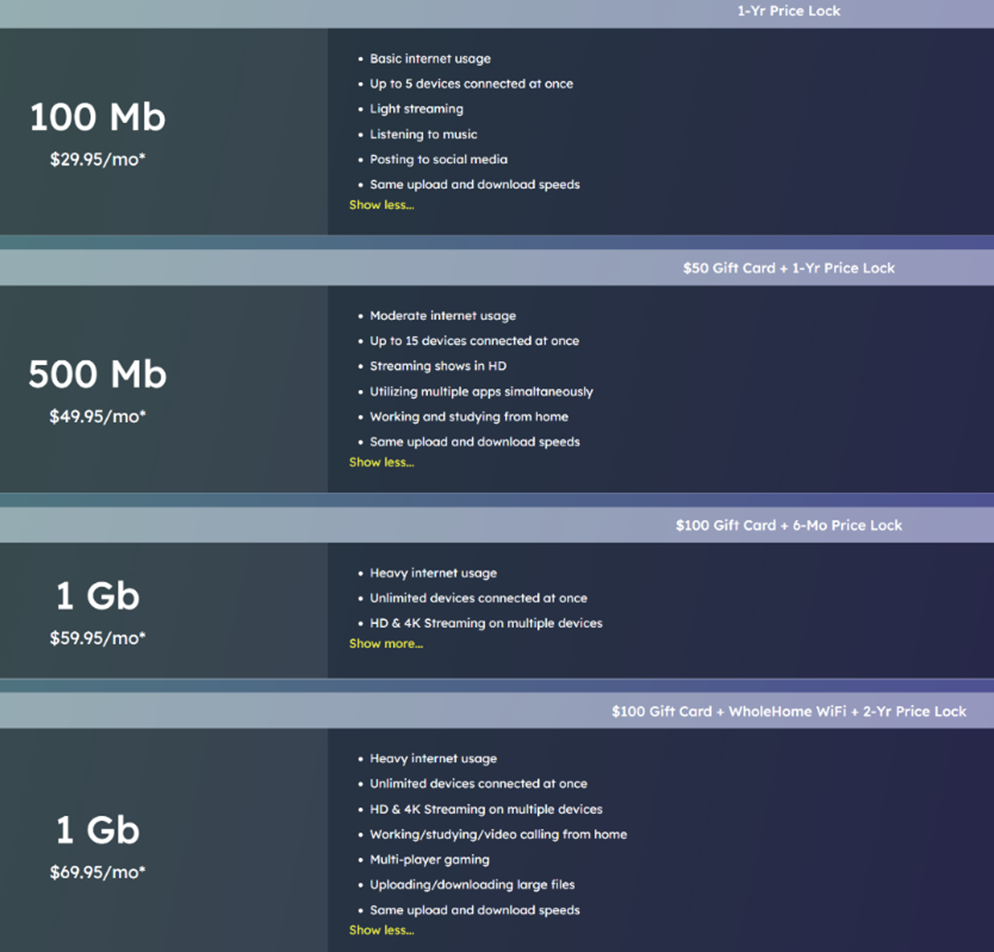The image size is (994, 952).
Task: Collapse the 500 Mb plan's Show less link
Action: (381, 462)
